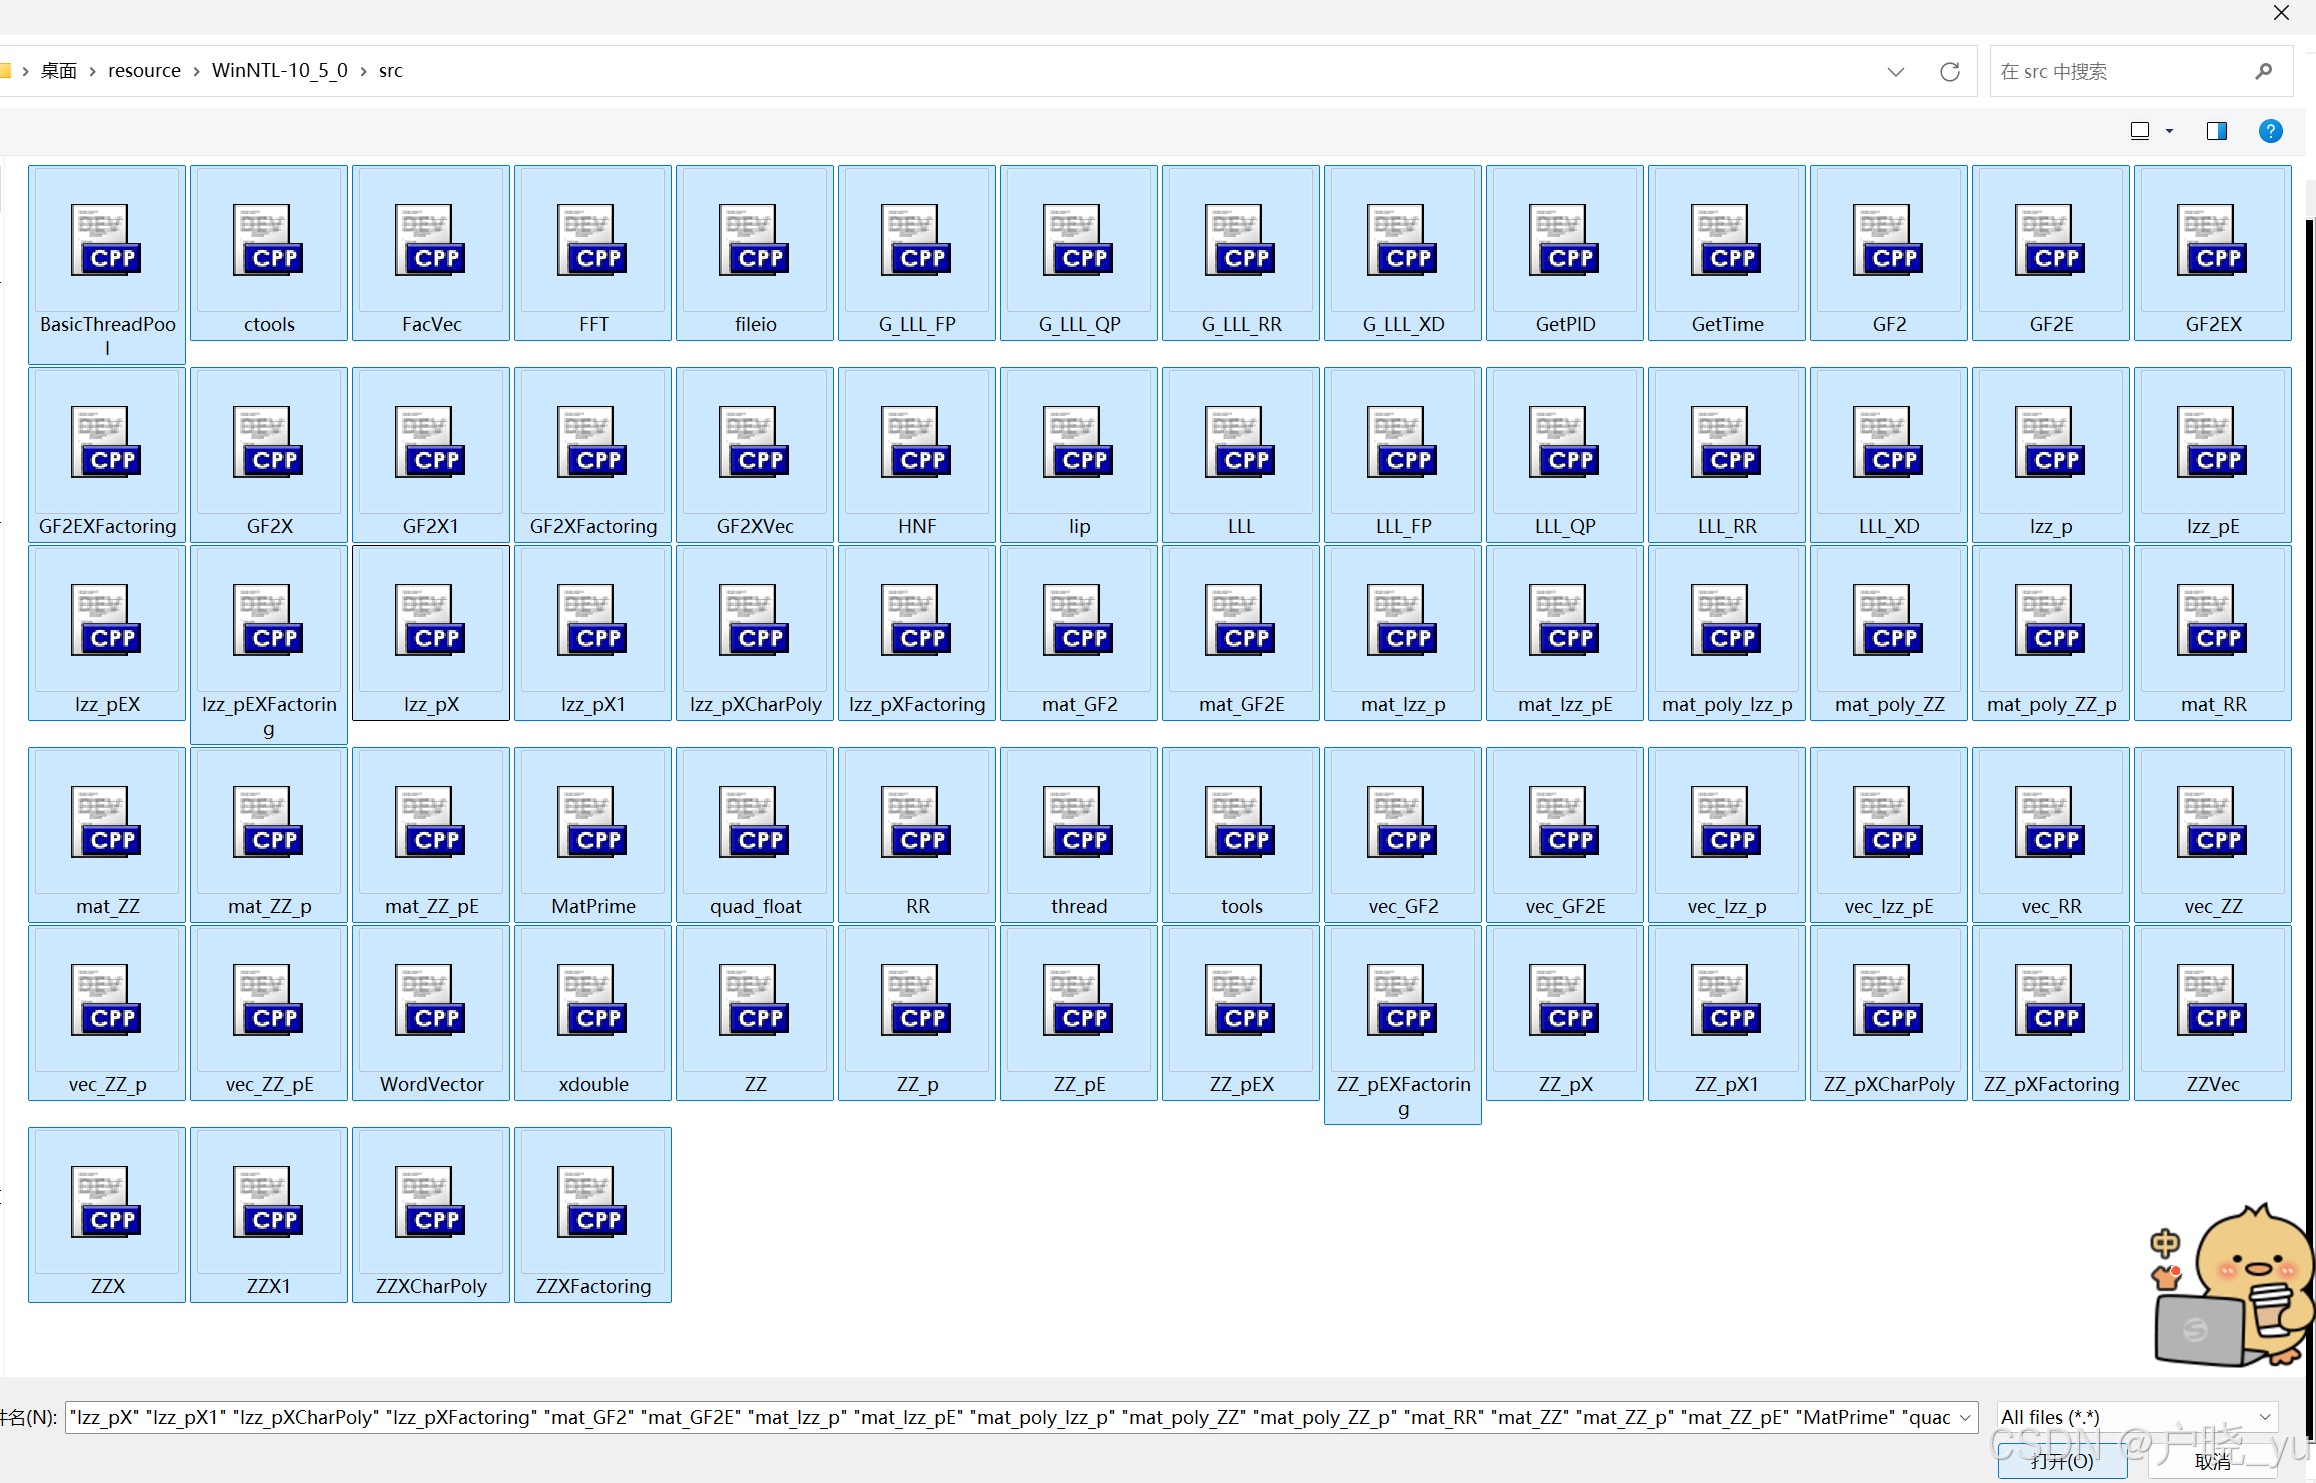Open help with the question mark icon
The width and height of the screenshot is (2316, 1483).
[x=2270, y=131]
